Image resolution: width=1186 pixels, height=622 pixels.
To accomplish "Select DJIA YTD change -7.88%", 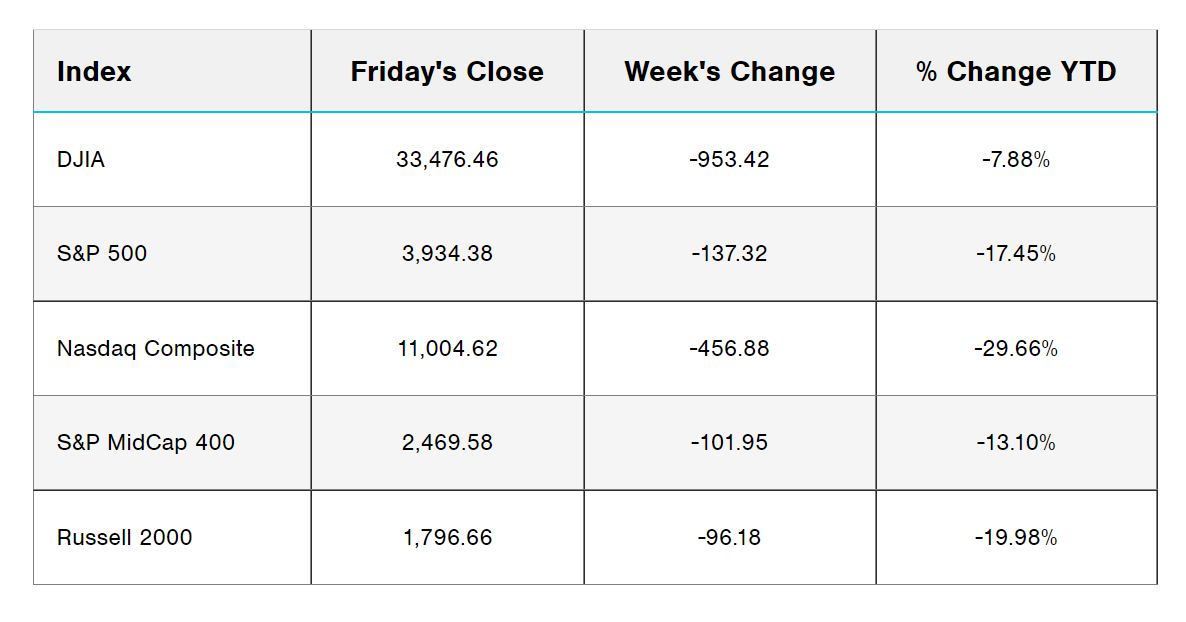I will pos(1016,159).
